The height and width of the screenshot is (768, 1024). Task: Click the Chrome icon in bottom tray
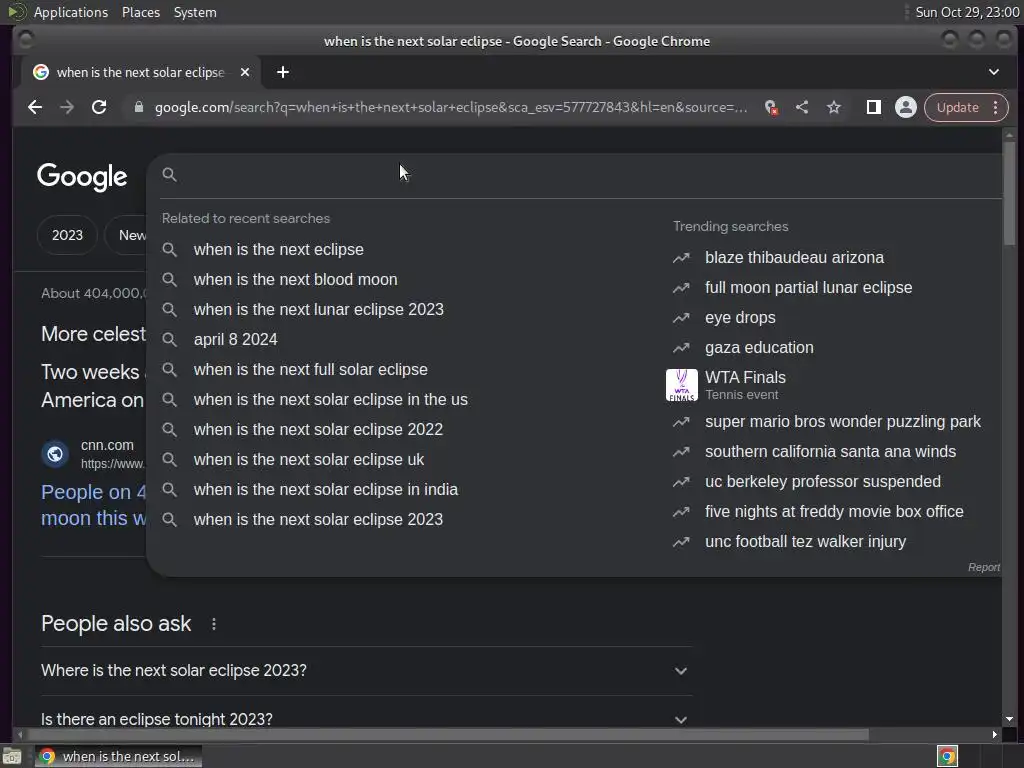tap(948, 756)
